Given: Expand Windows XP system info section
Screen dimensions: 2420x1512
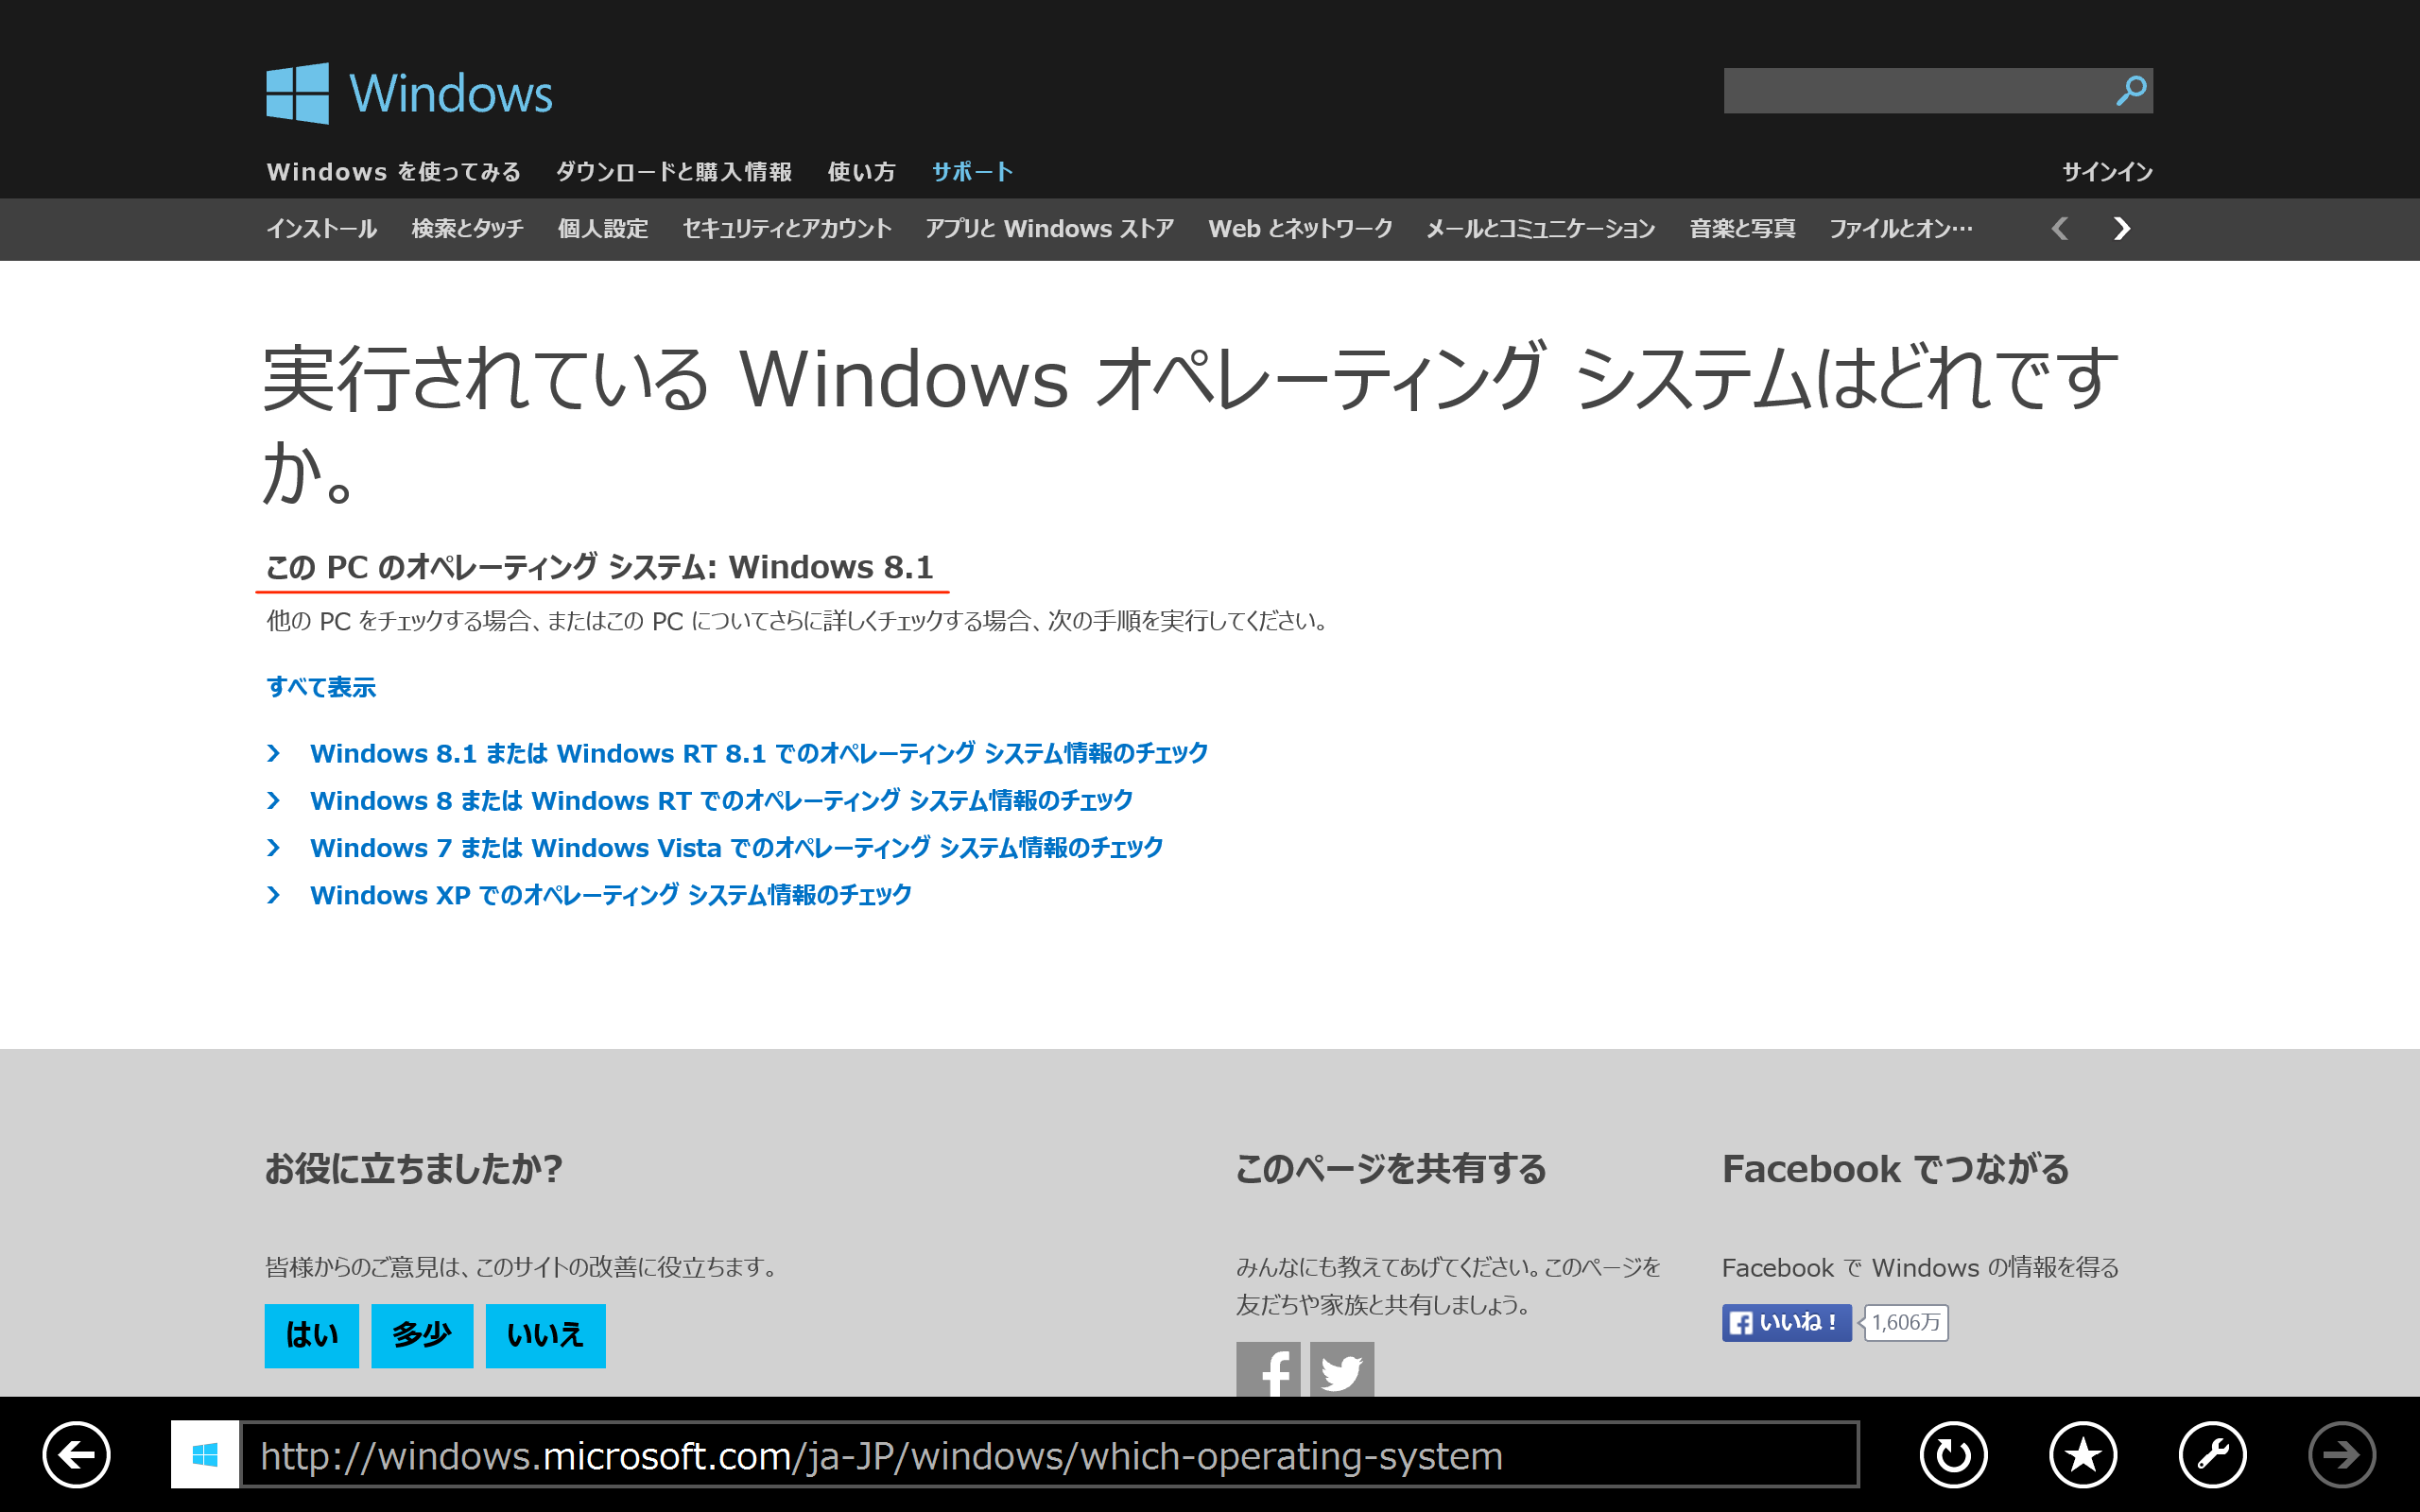Looking at the screenshot, I should pyautogui.click(x=610, y=895).
